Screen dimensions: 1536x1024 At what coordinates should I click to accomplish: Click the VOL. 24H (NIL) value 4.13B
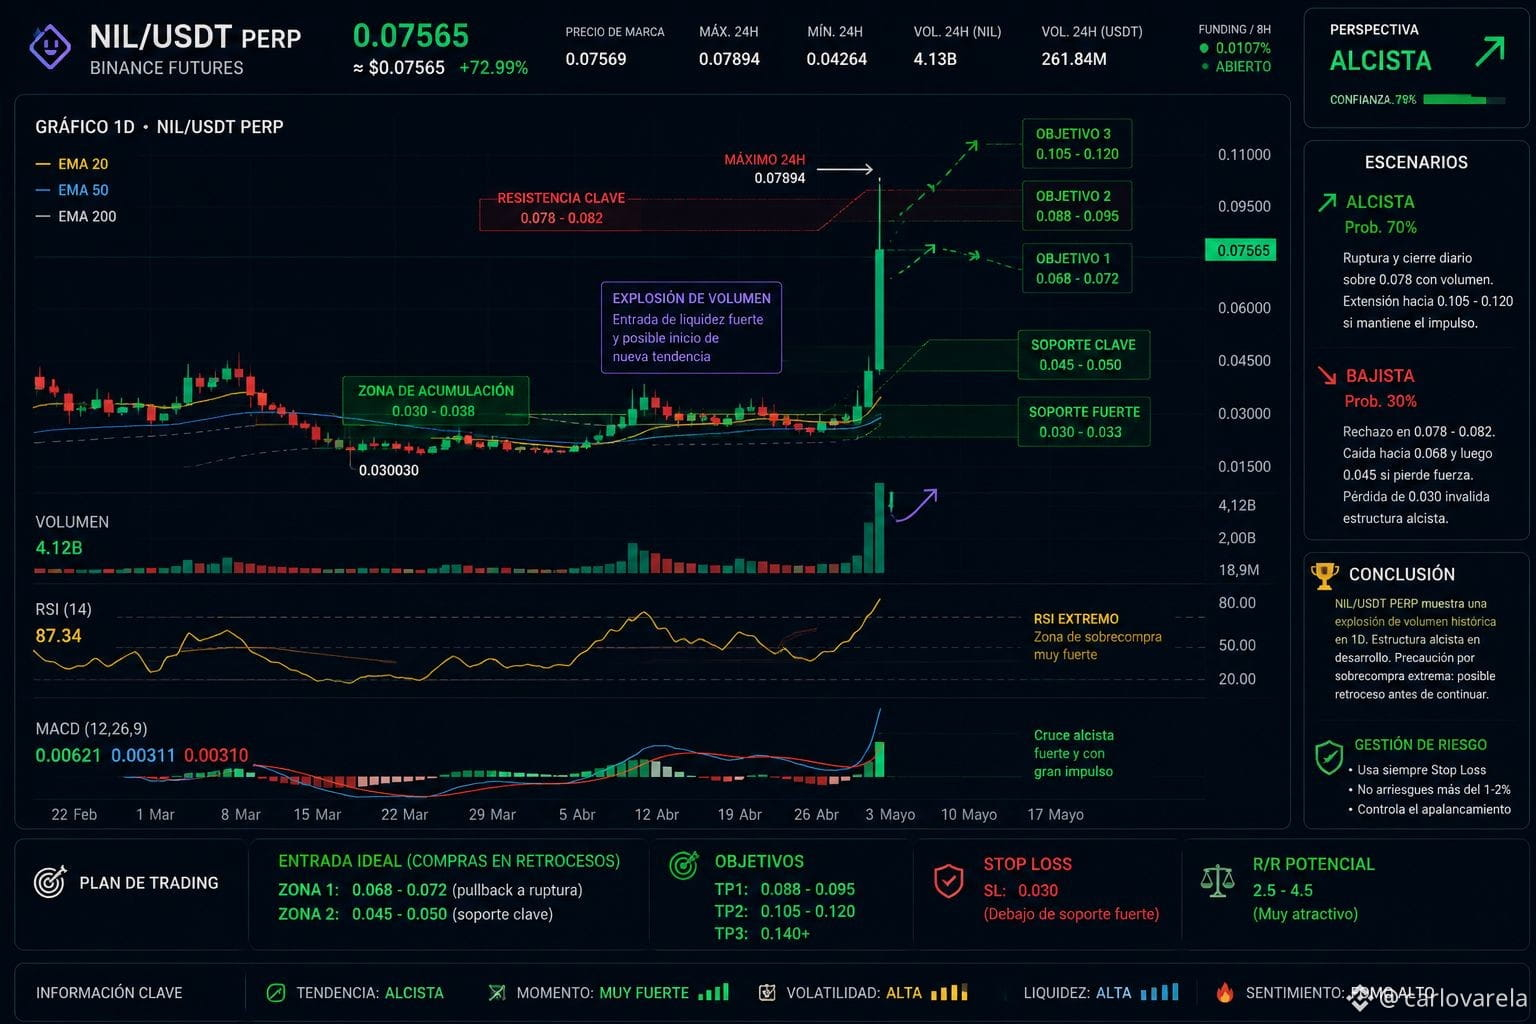[x=935, y=59]
